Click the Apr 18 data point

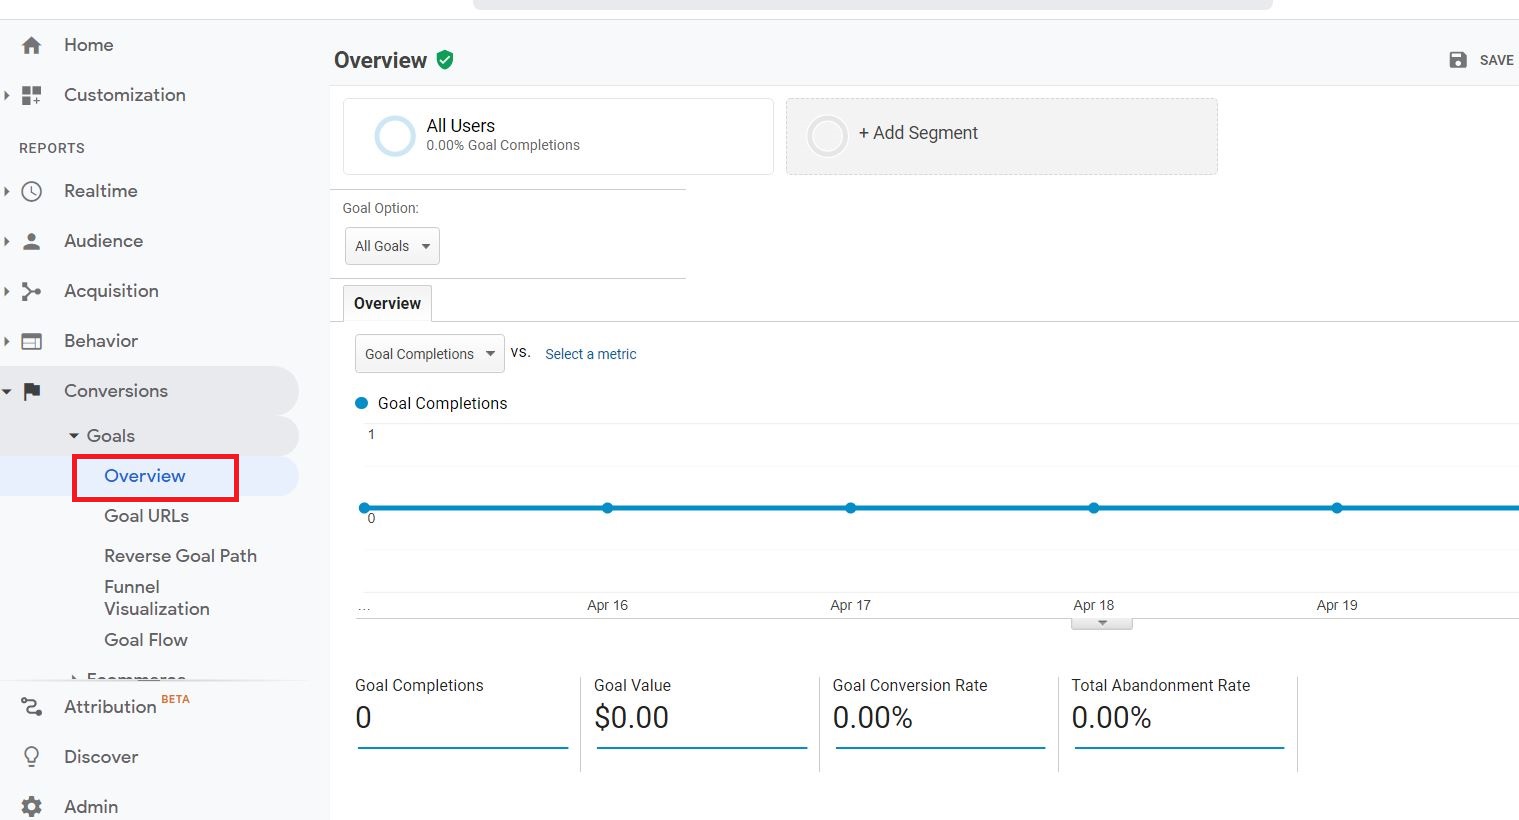tap(1094, 508)
